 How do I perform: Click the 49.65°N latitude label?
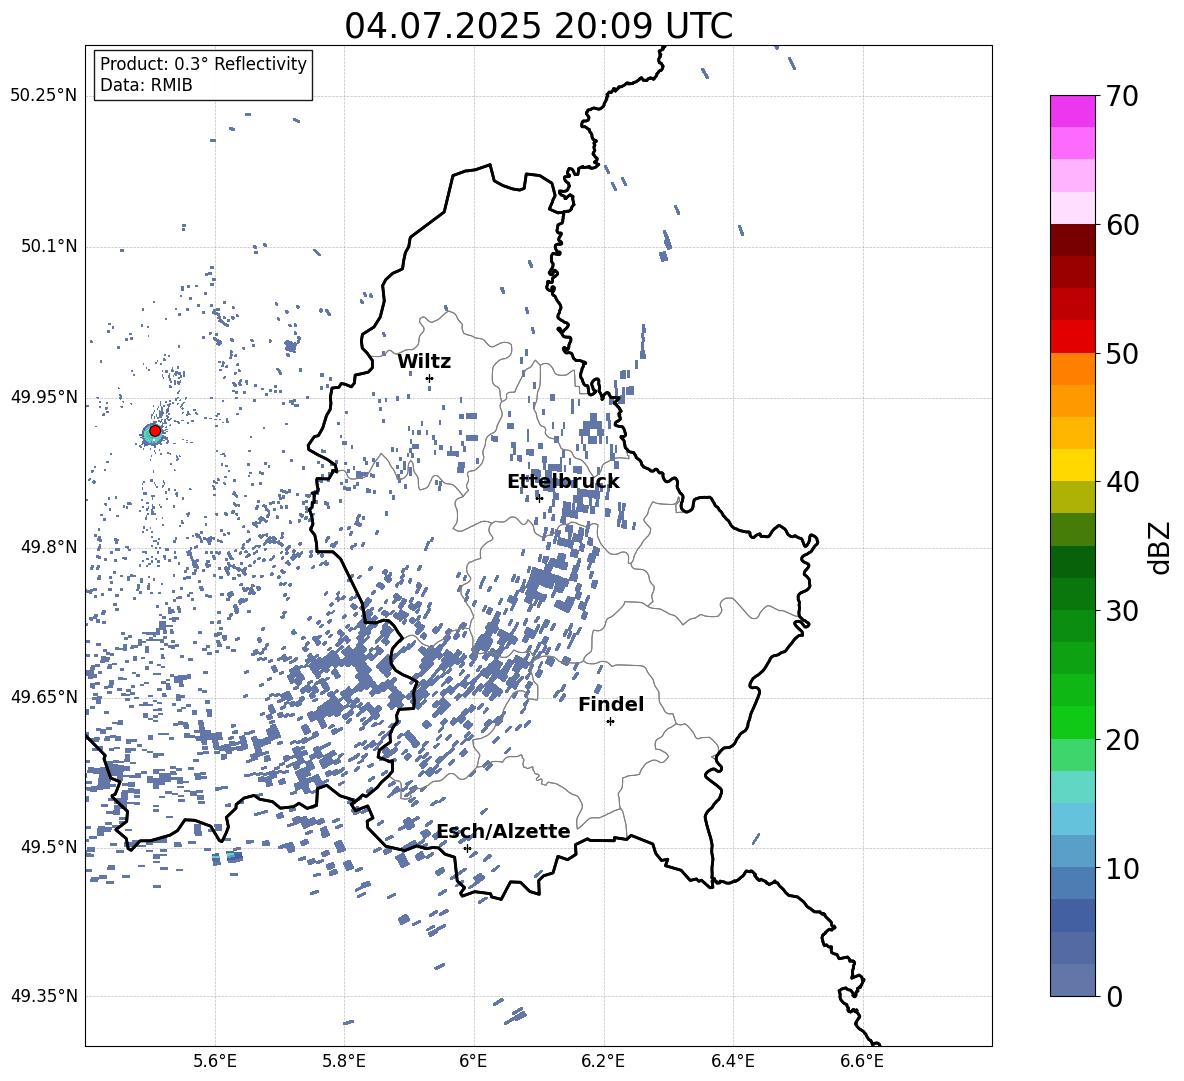point(44,696)
